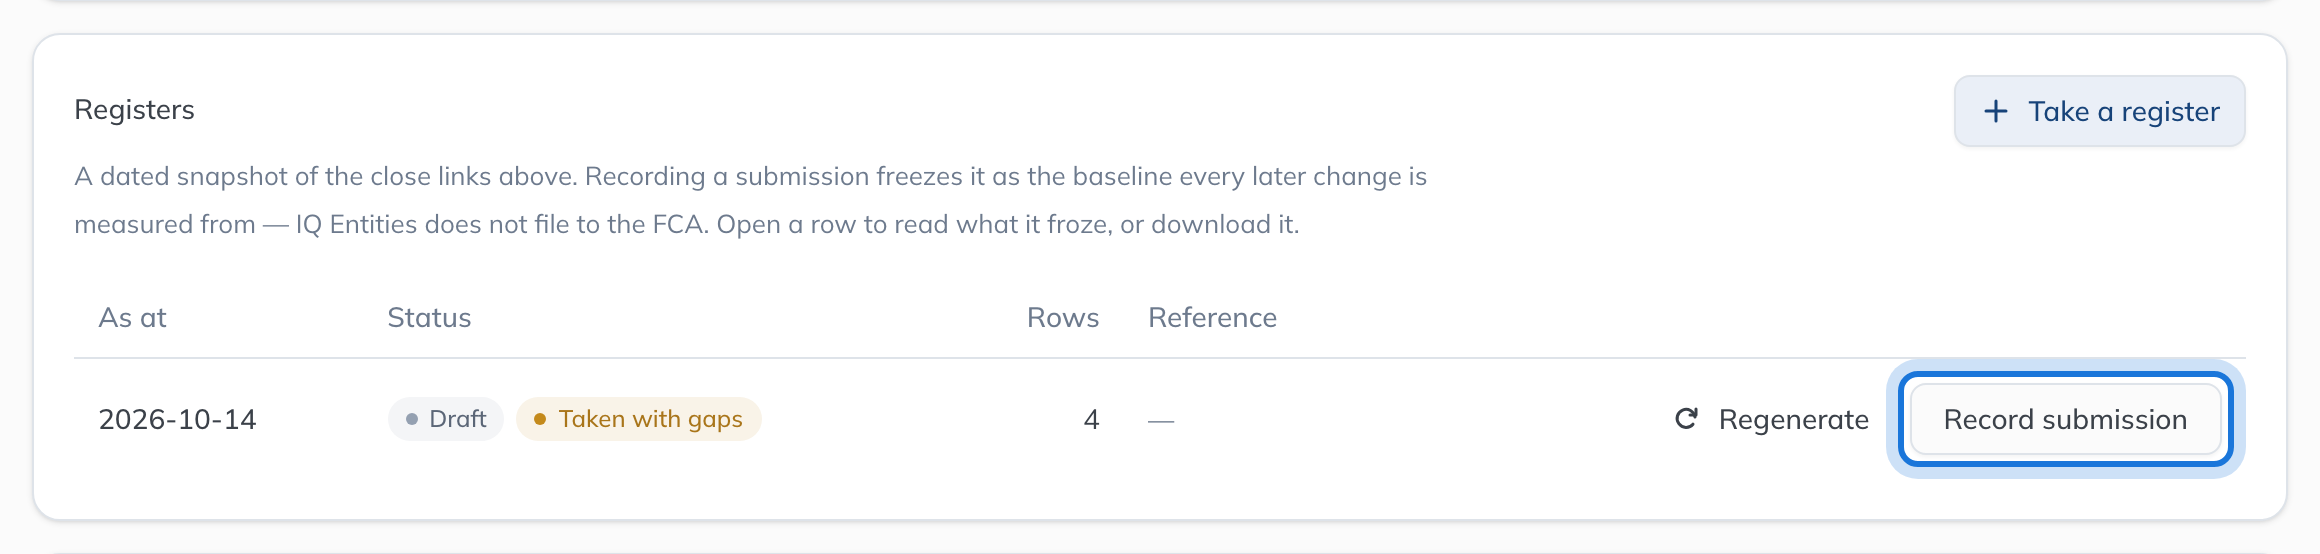The width and height of the screenshot is (2320, 554).
Task: Click the grey dot in Draft badge
Action: point(412,419)
